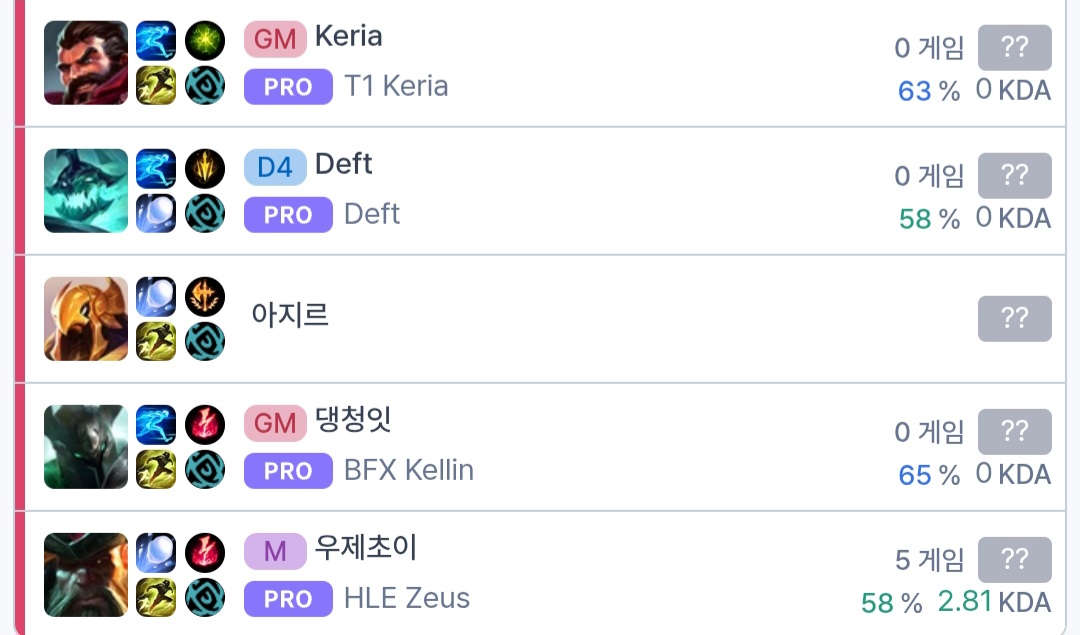
Task: Open the T1 Keria pro profile link
Action: tap(396, 87)
